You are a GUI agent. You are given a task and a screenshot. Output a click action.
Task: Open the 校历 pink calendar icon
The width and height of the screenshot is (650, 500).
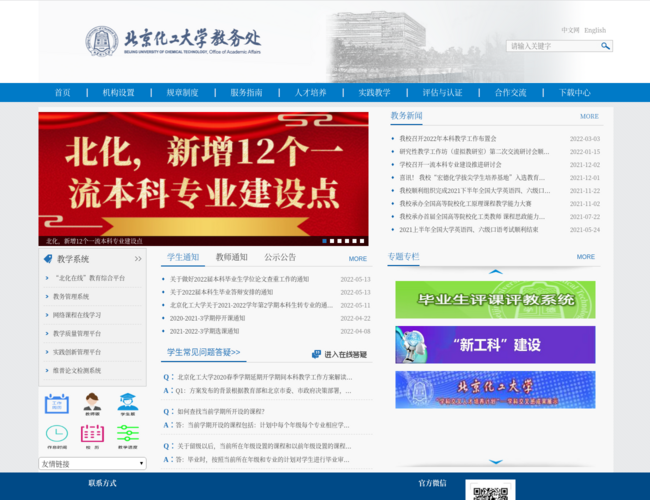[92, 437]
